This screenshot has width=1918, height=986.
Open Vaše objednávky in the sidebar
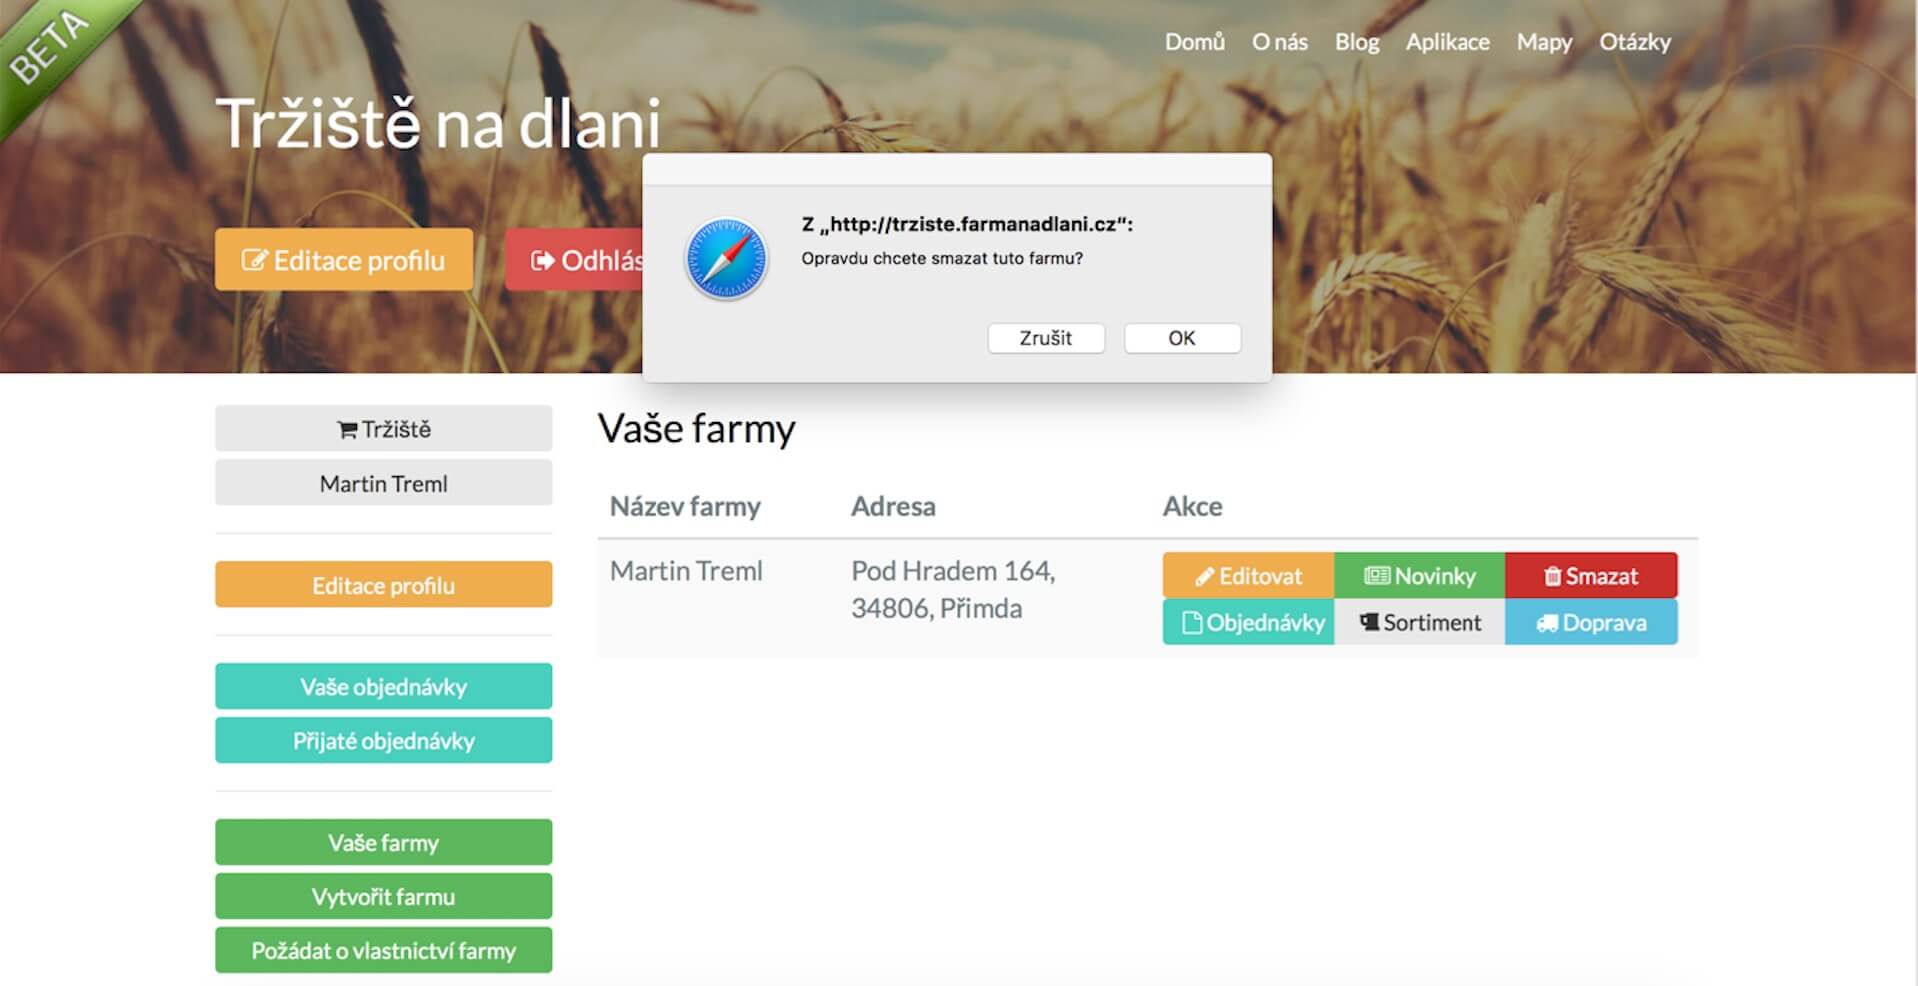tap(383, 687)
